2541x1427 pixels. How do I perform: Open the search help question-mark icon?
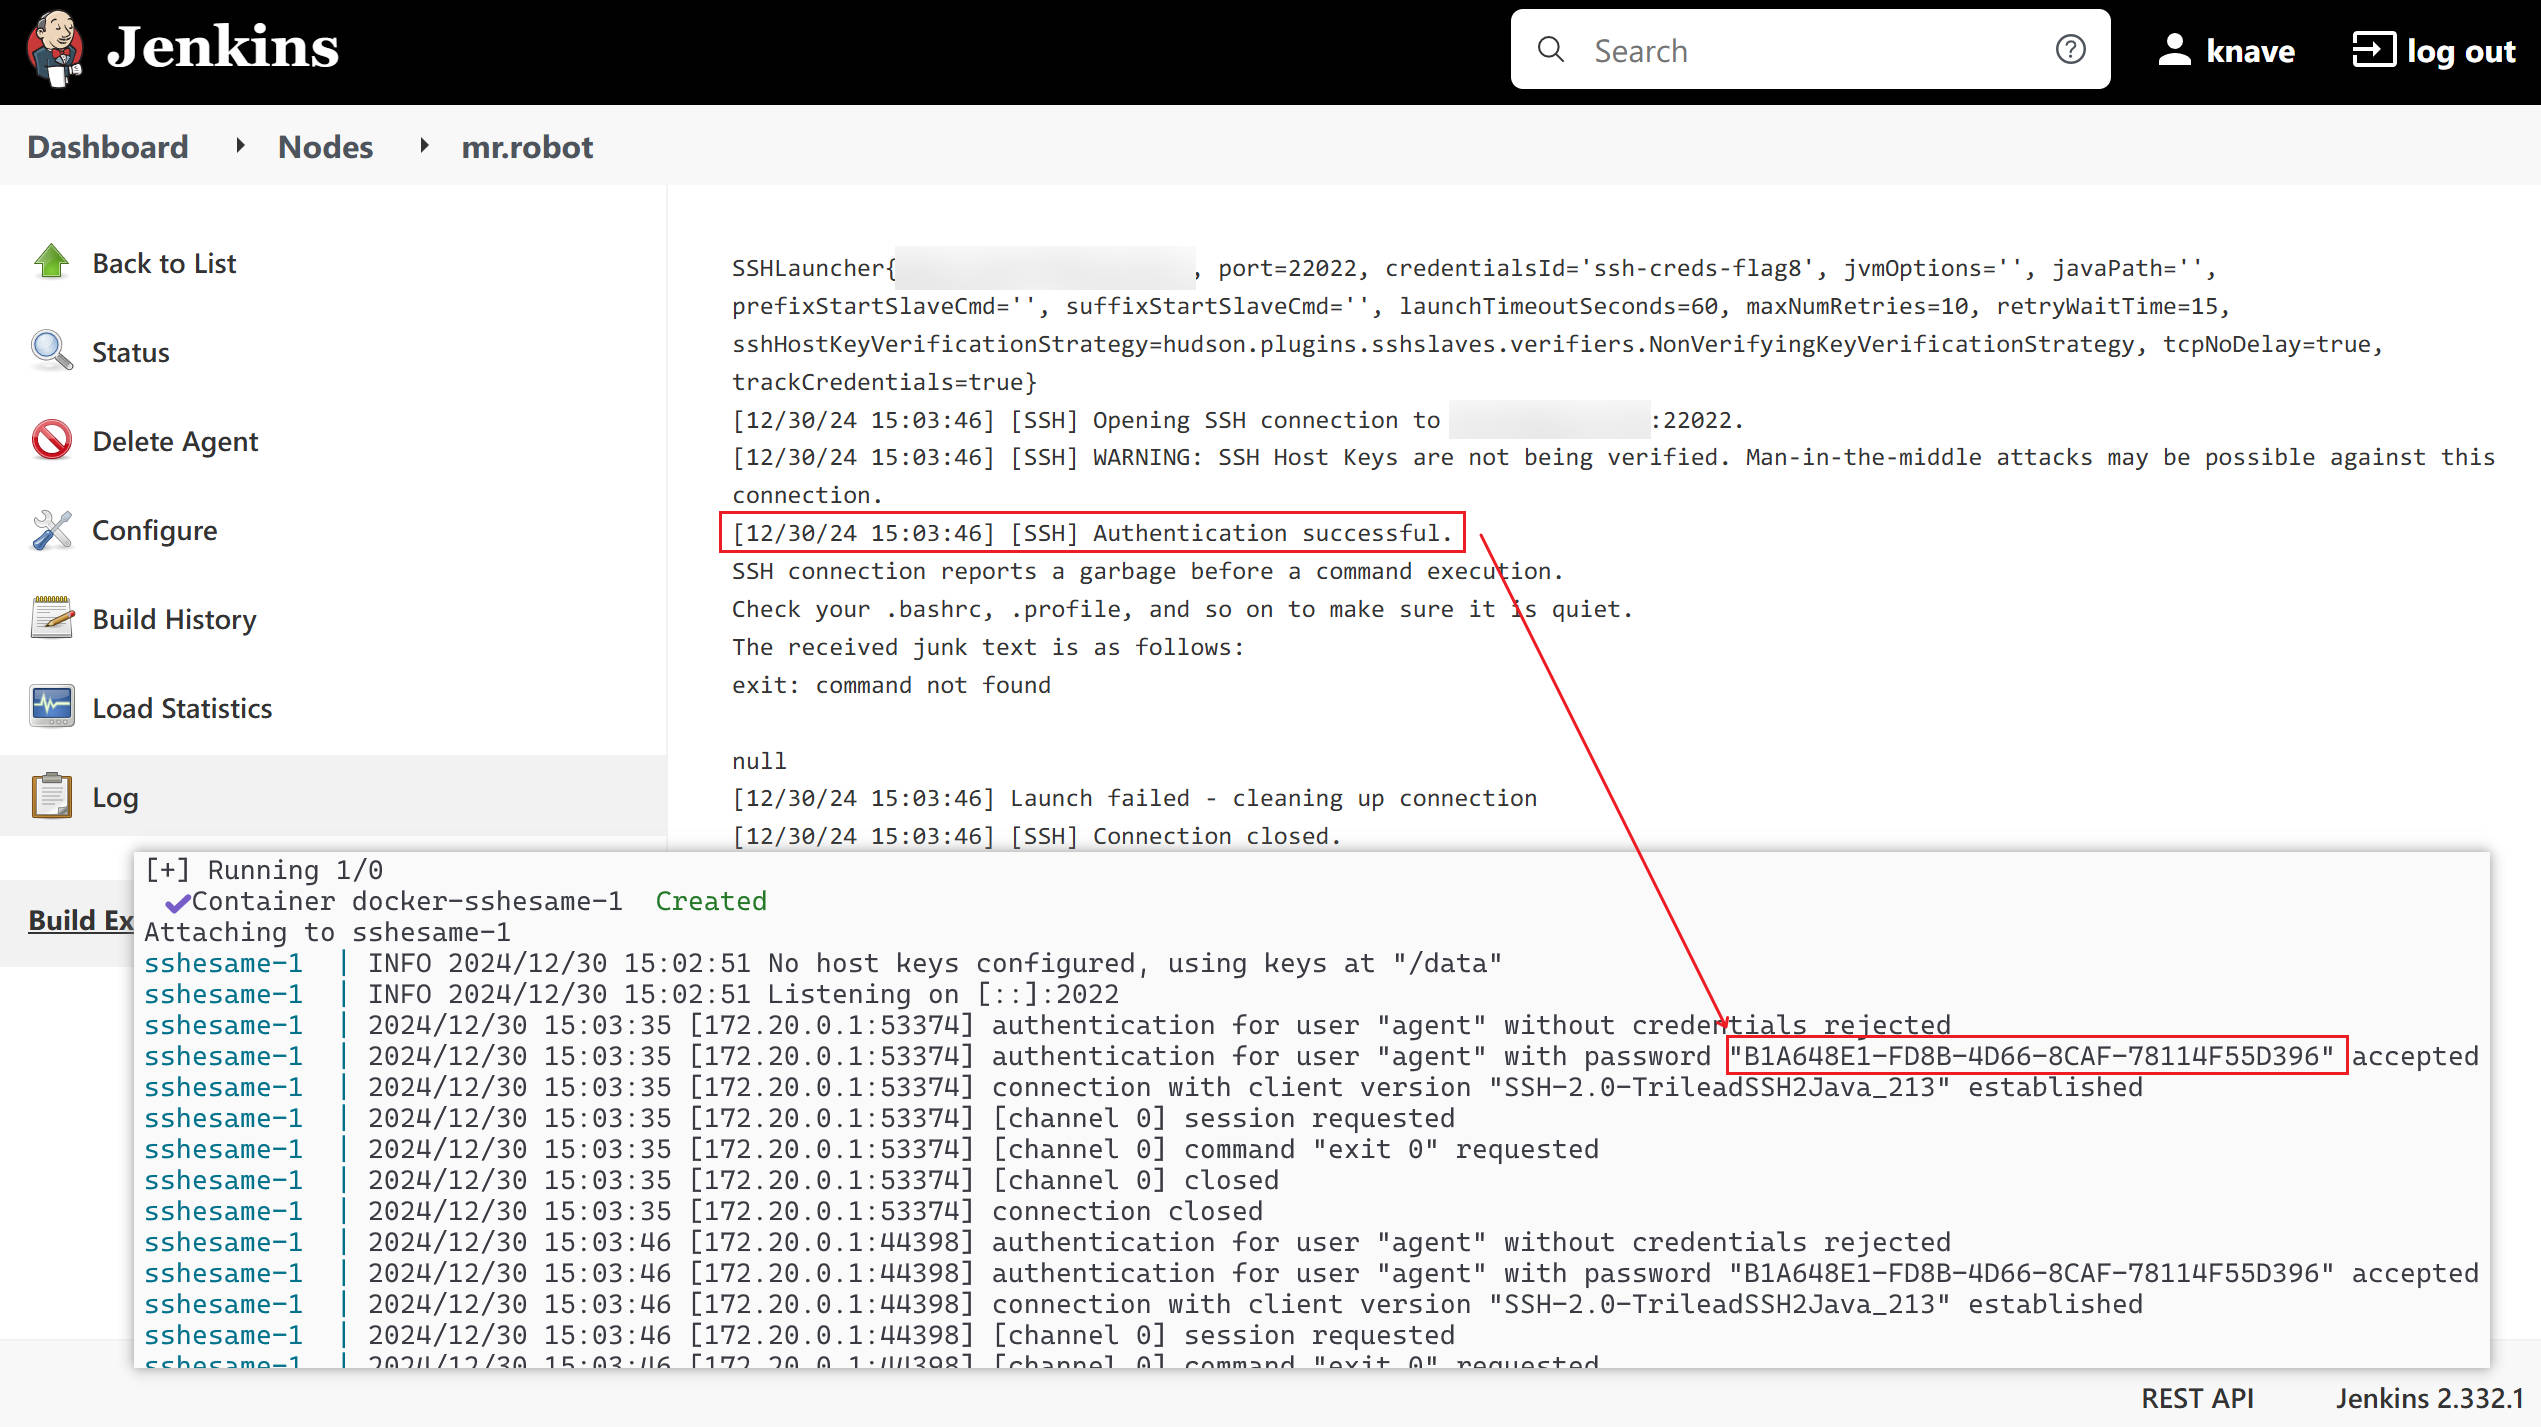(x=2070, y=49)
